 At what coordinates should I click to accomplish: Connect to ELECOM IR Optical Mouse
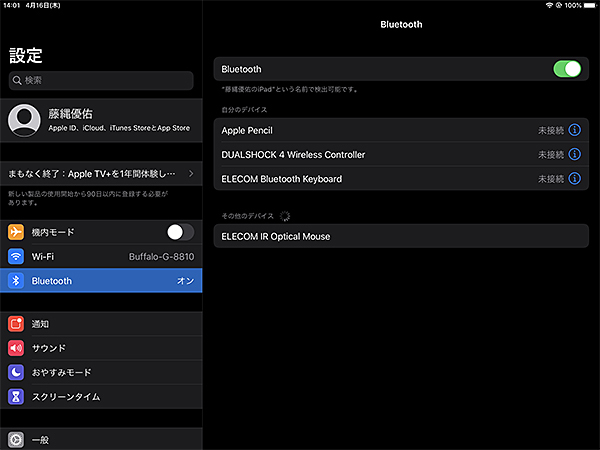click(x=400, y=236)
